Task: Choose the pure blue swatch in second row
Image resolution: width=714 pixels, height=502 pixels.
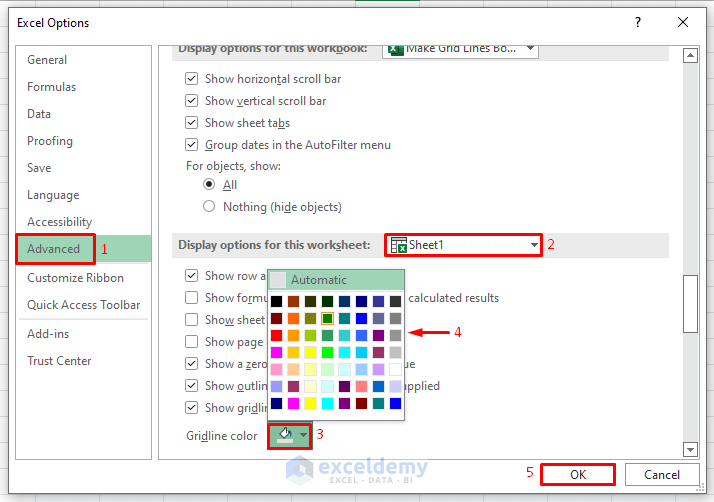Action: pyautogui.click(x=362, y=318)
